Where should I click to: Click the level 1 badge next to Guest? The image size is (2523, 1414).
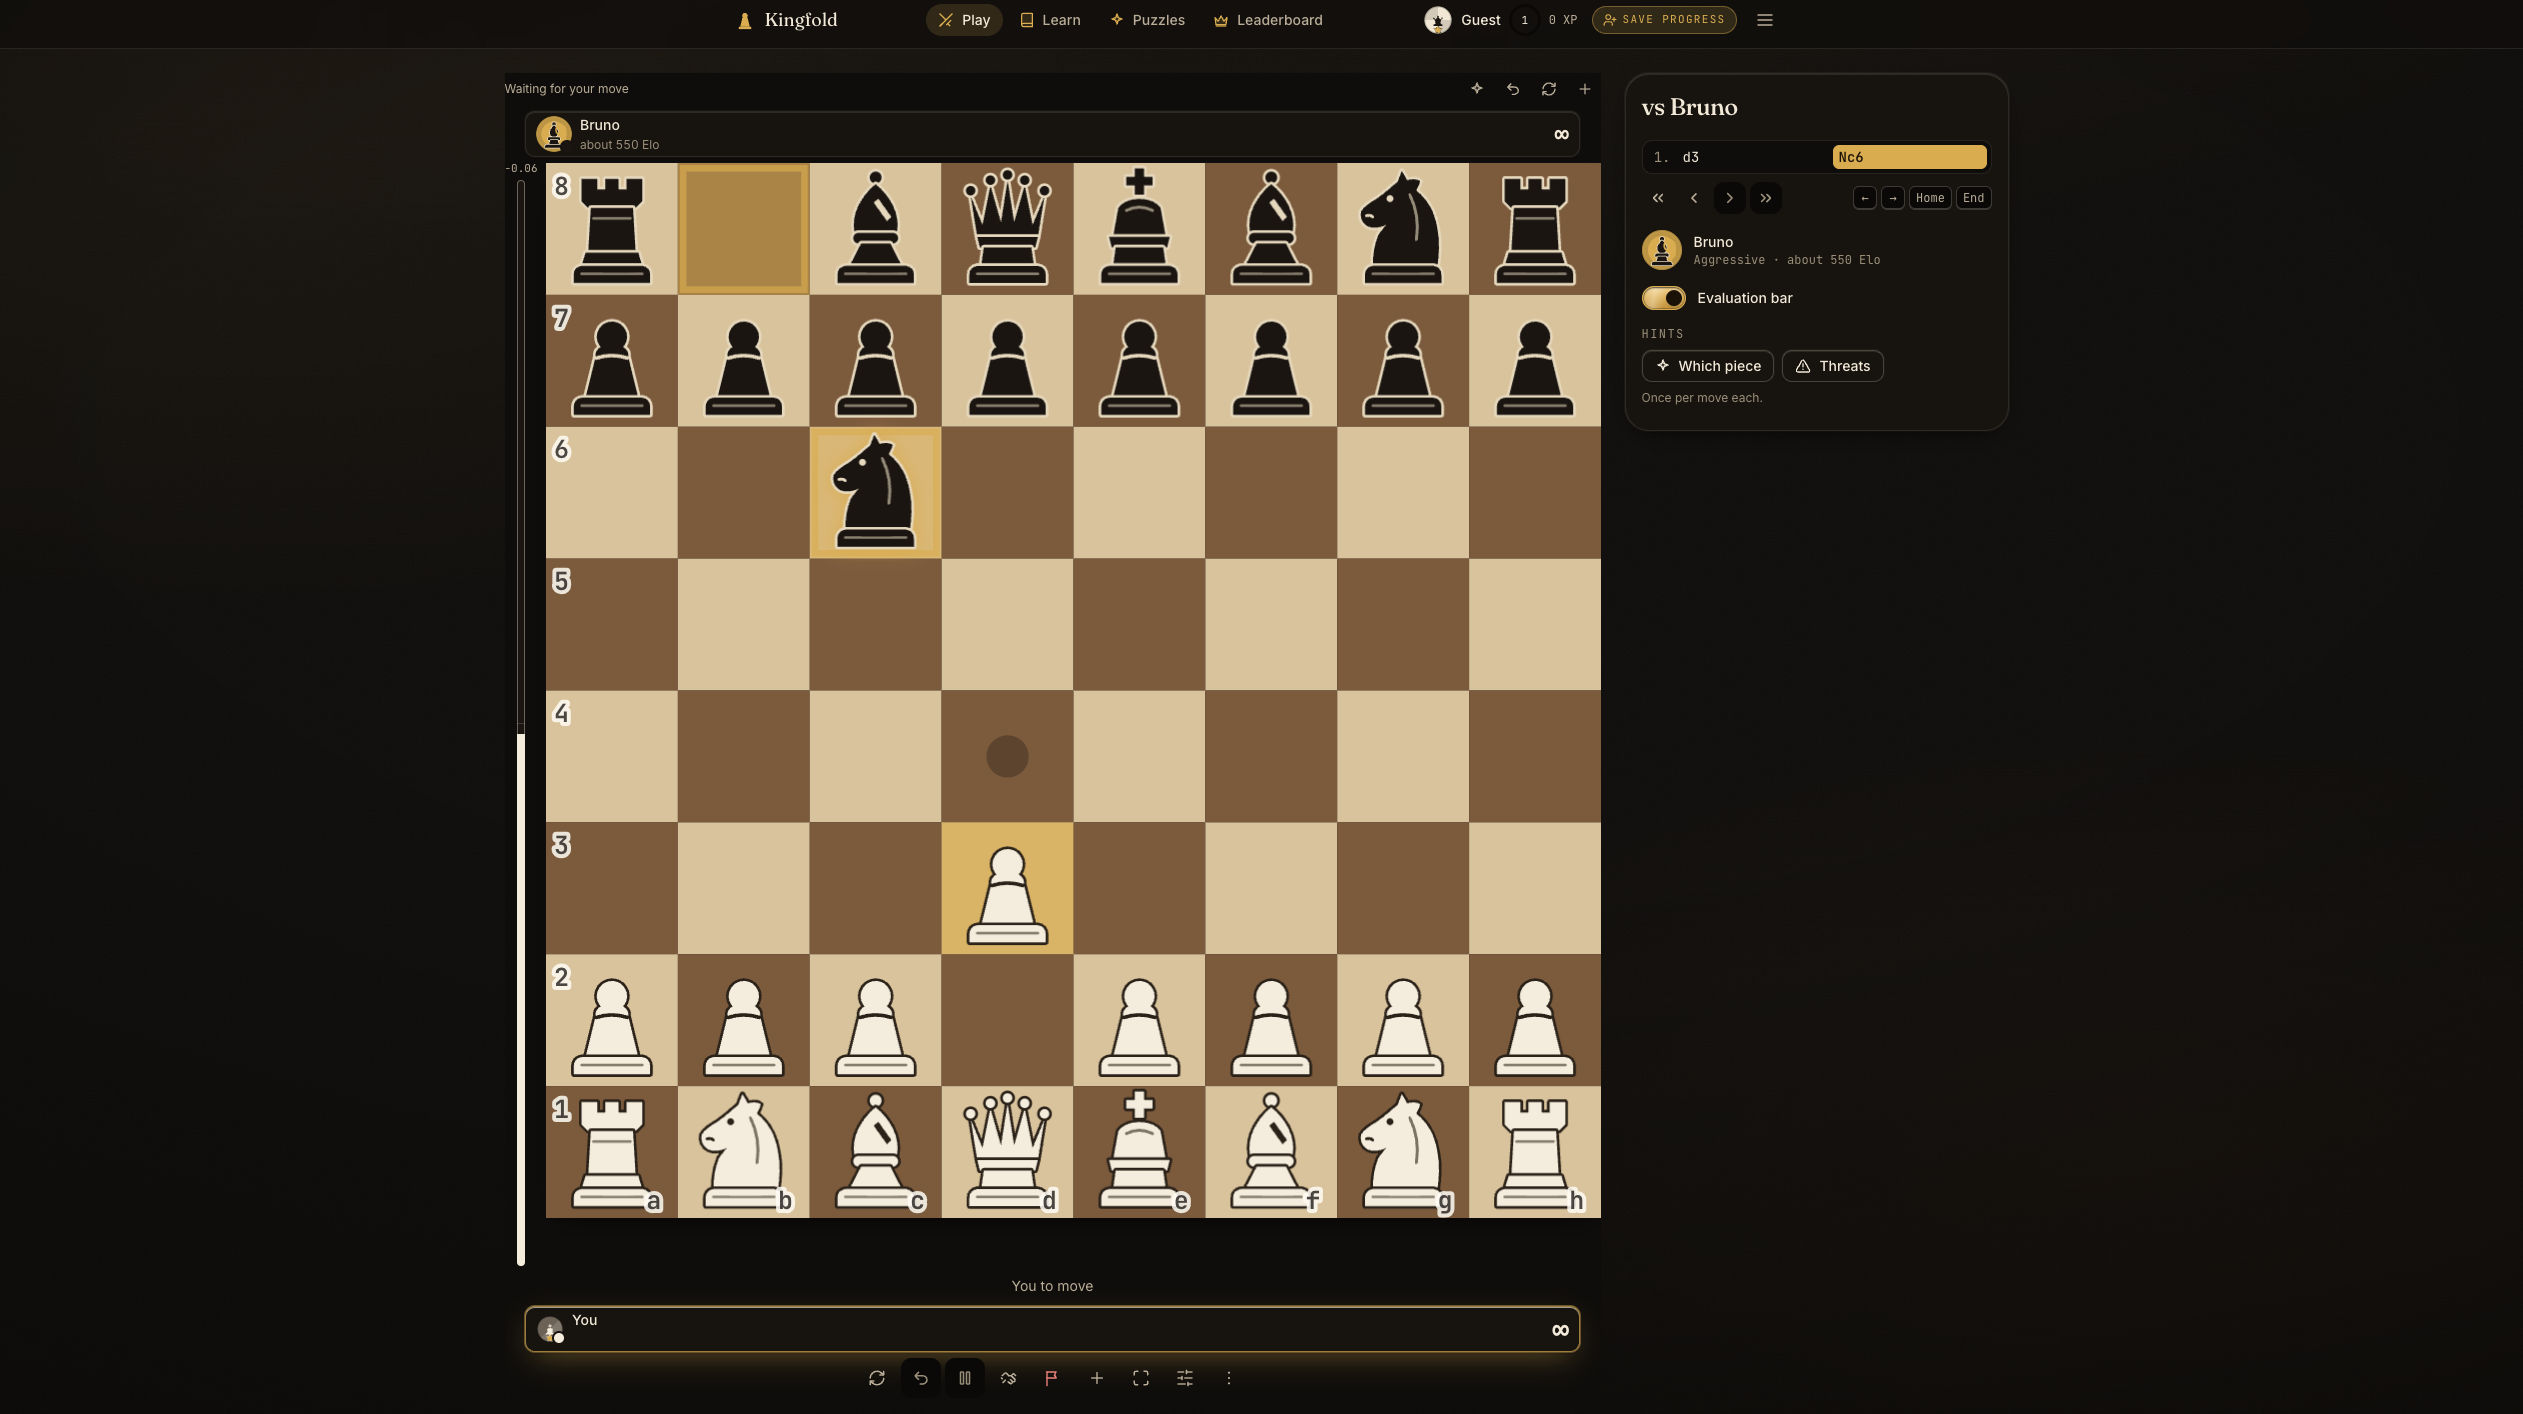pyautogui.click(x=1524, y=20)
